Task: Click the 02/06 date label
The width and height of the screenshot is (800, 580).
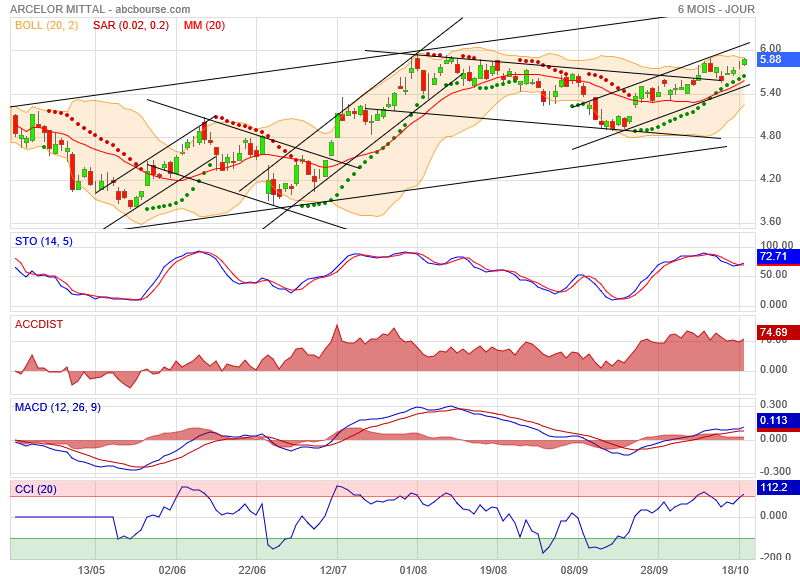Action: point(172,570)
